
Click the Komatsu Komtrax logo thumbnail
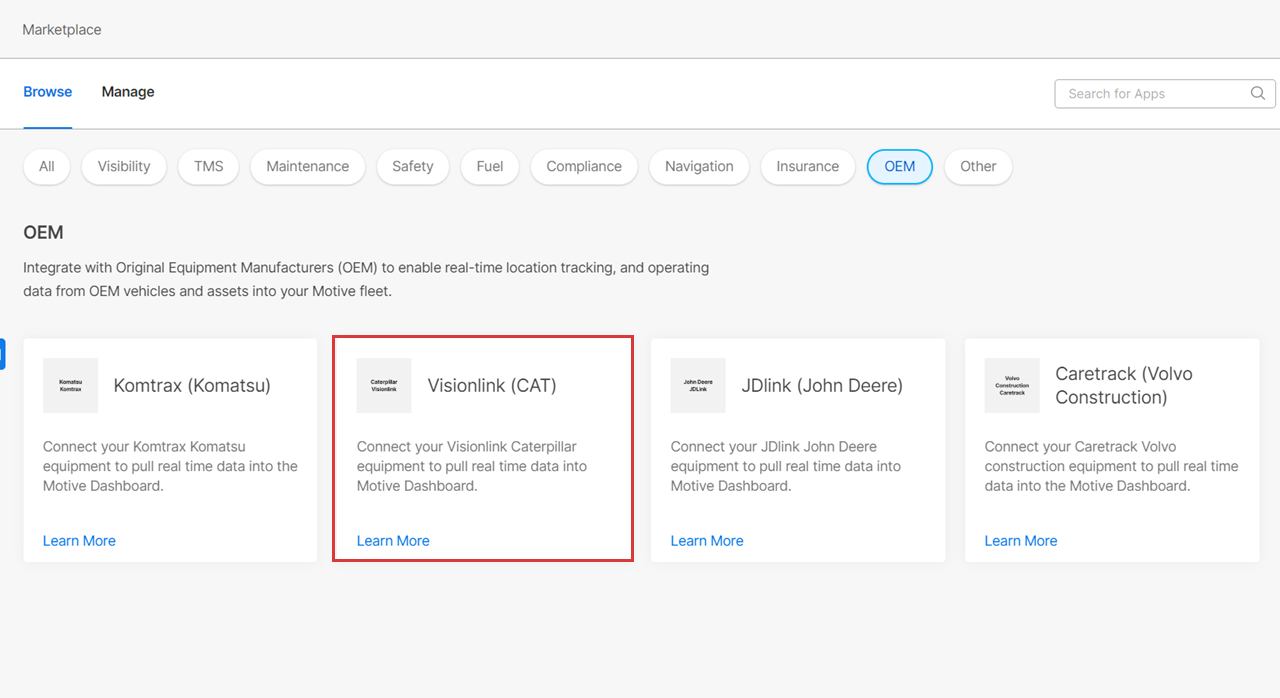click(70, 385)
